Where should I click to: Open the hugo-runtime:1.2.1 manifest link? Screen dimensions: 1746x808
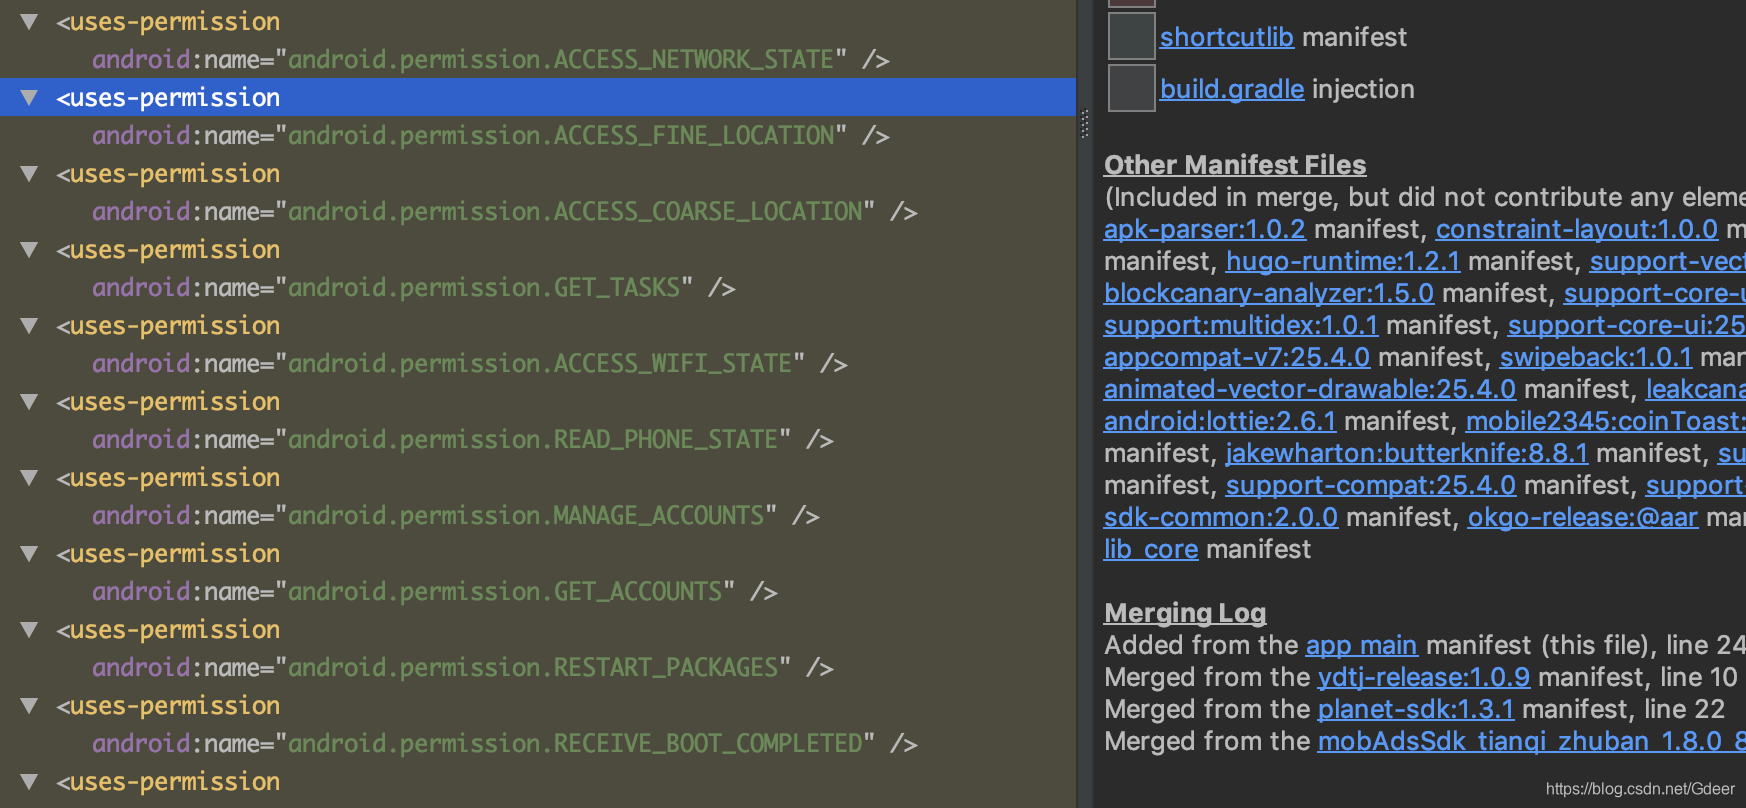(1343, 261)
